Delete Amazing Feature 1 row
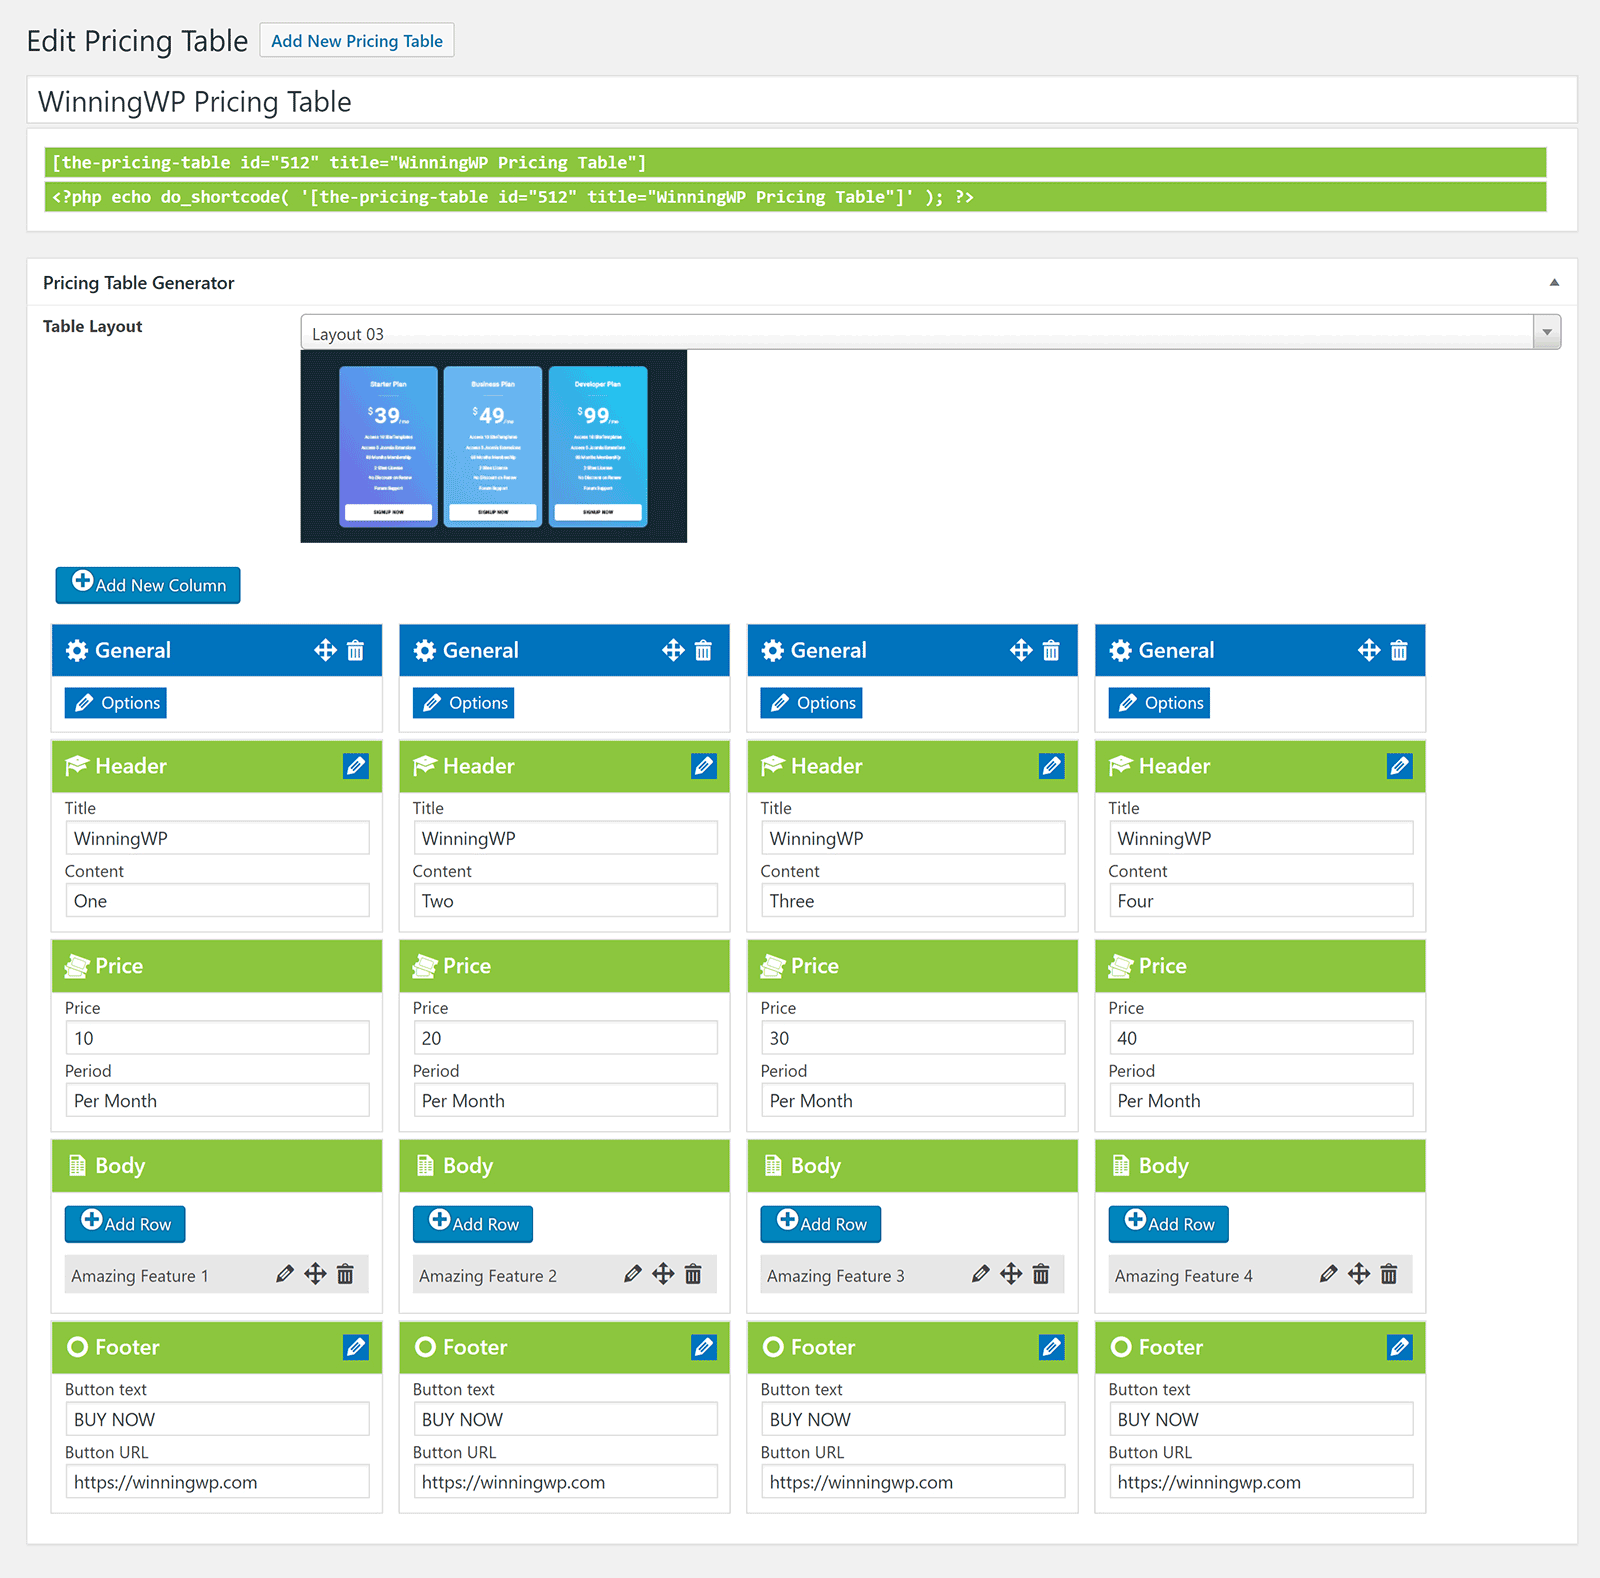The height and width of the screenshot is (1578, 1600). click(x=345, y=1274)
